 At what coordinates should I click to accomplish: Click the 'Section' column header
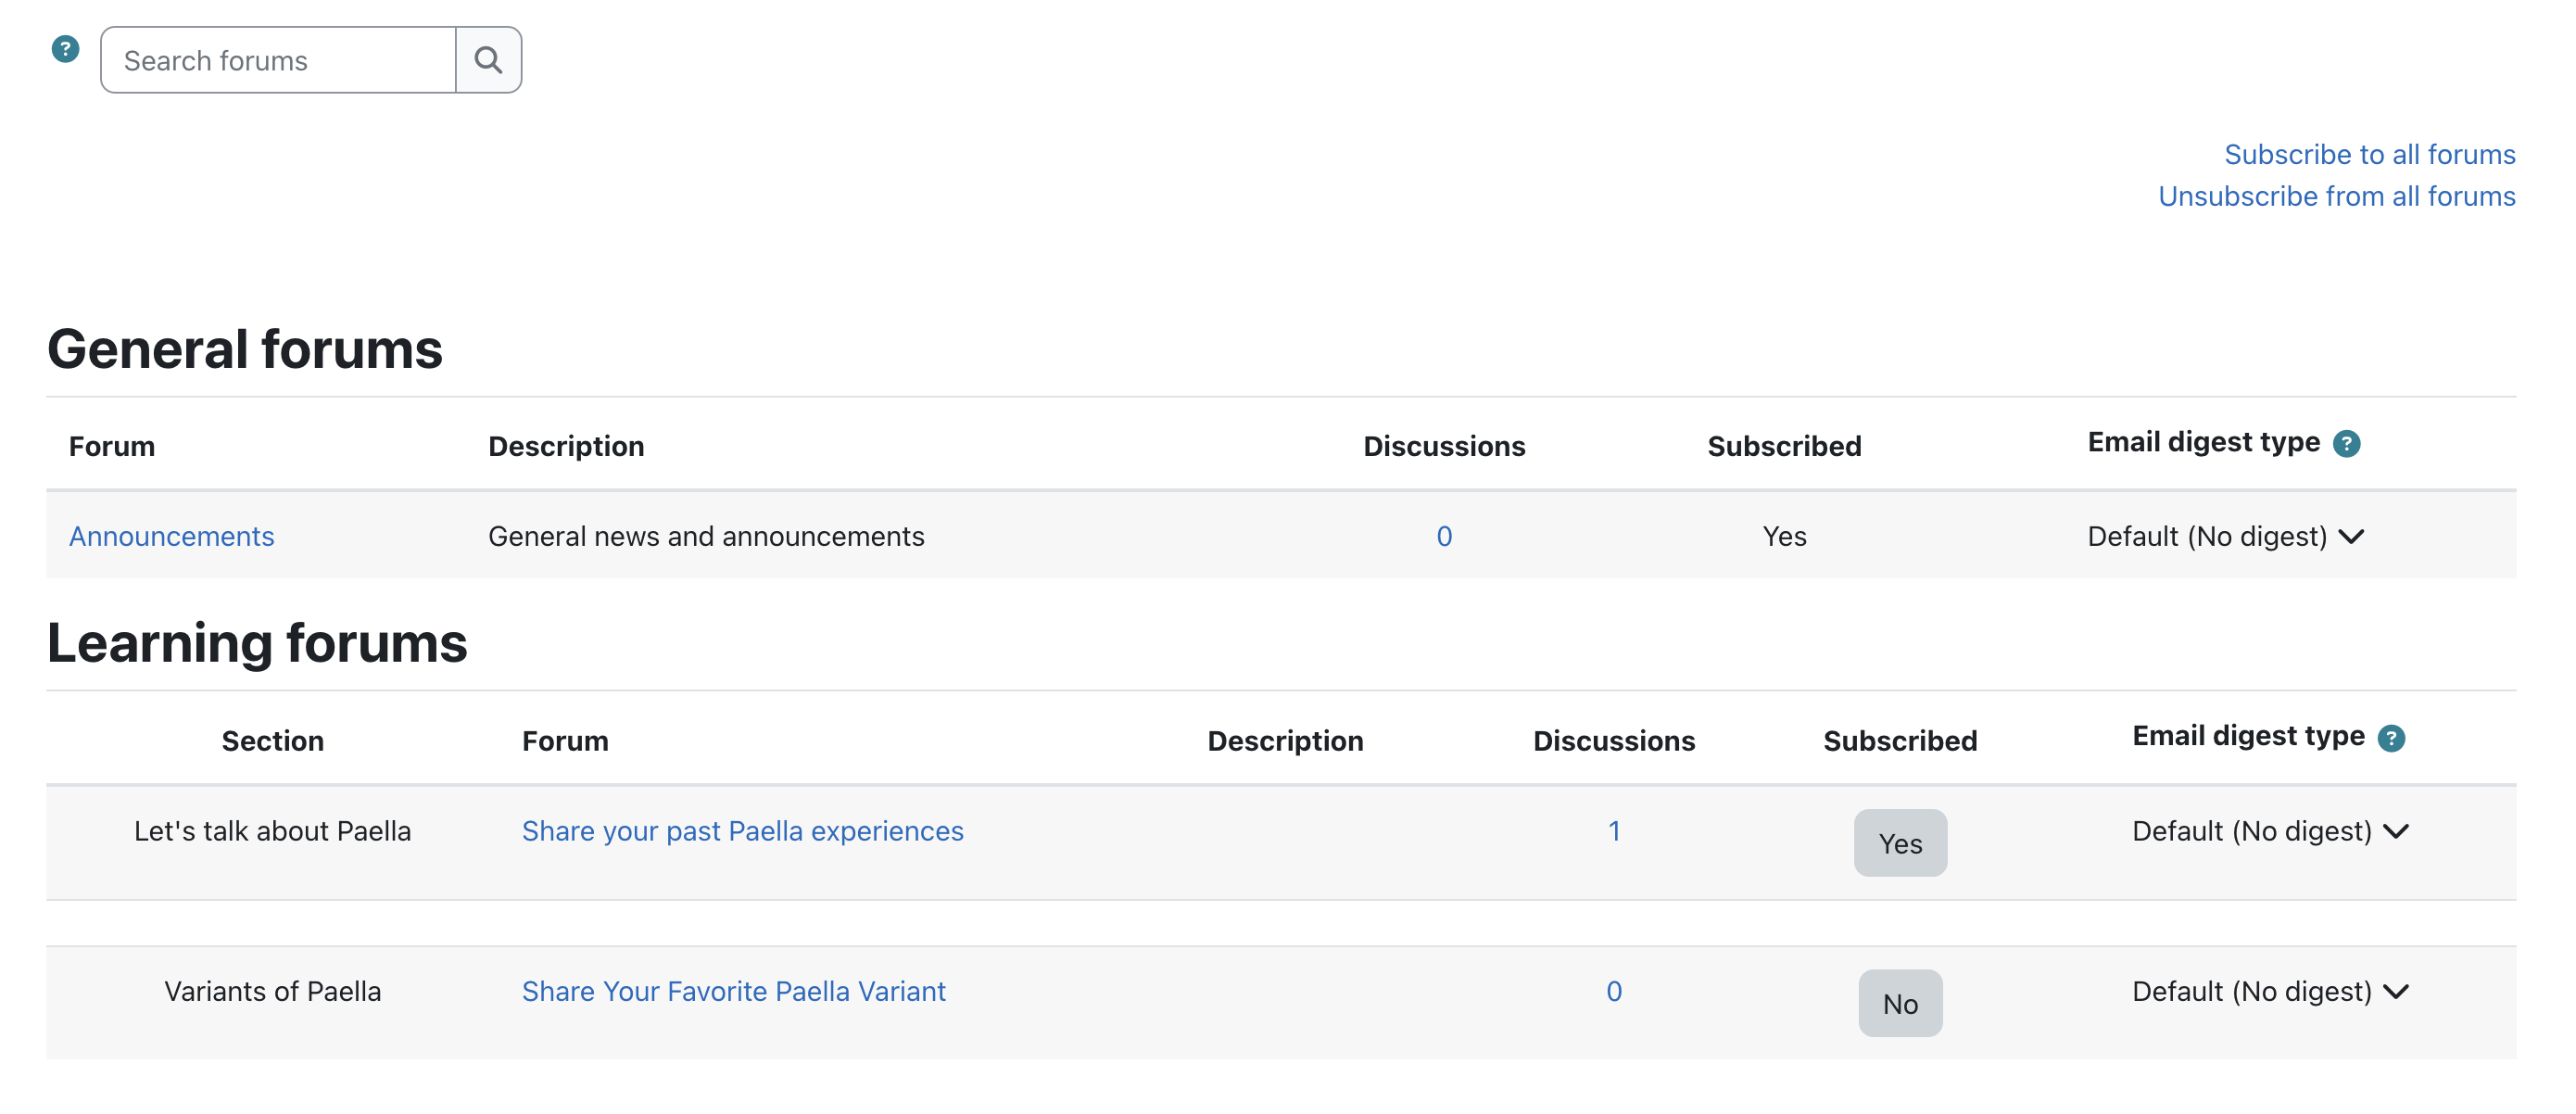272,741
